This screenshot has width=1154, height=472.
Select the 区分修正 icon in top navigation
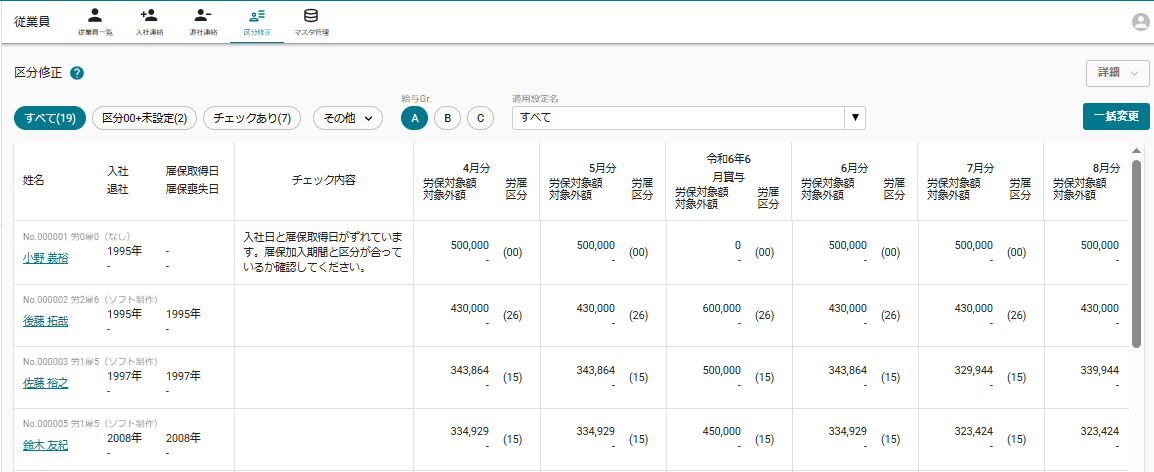pyautogui.click(x=257, y=16)
